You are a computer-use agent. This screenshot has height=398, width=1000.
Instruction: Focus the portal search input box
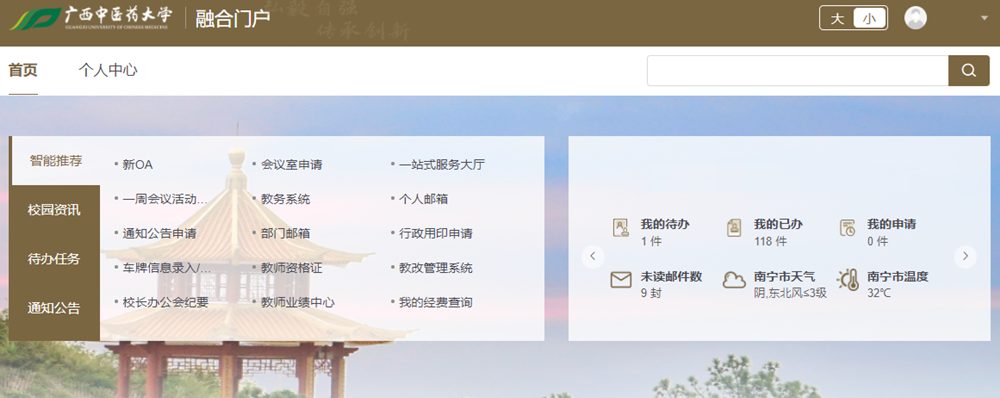click(x=798, y=71)
